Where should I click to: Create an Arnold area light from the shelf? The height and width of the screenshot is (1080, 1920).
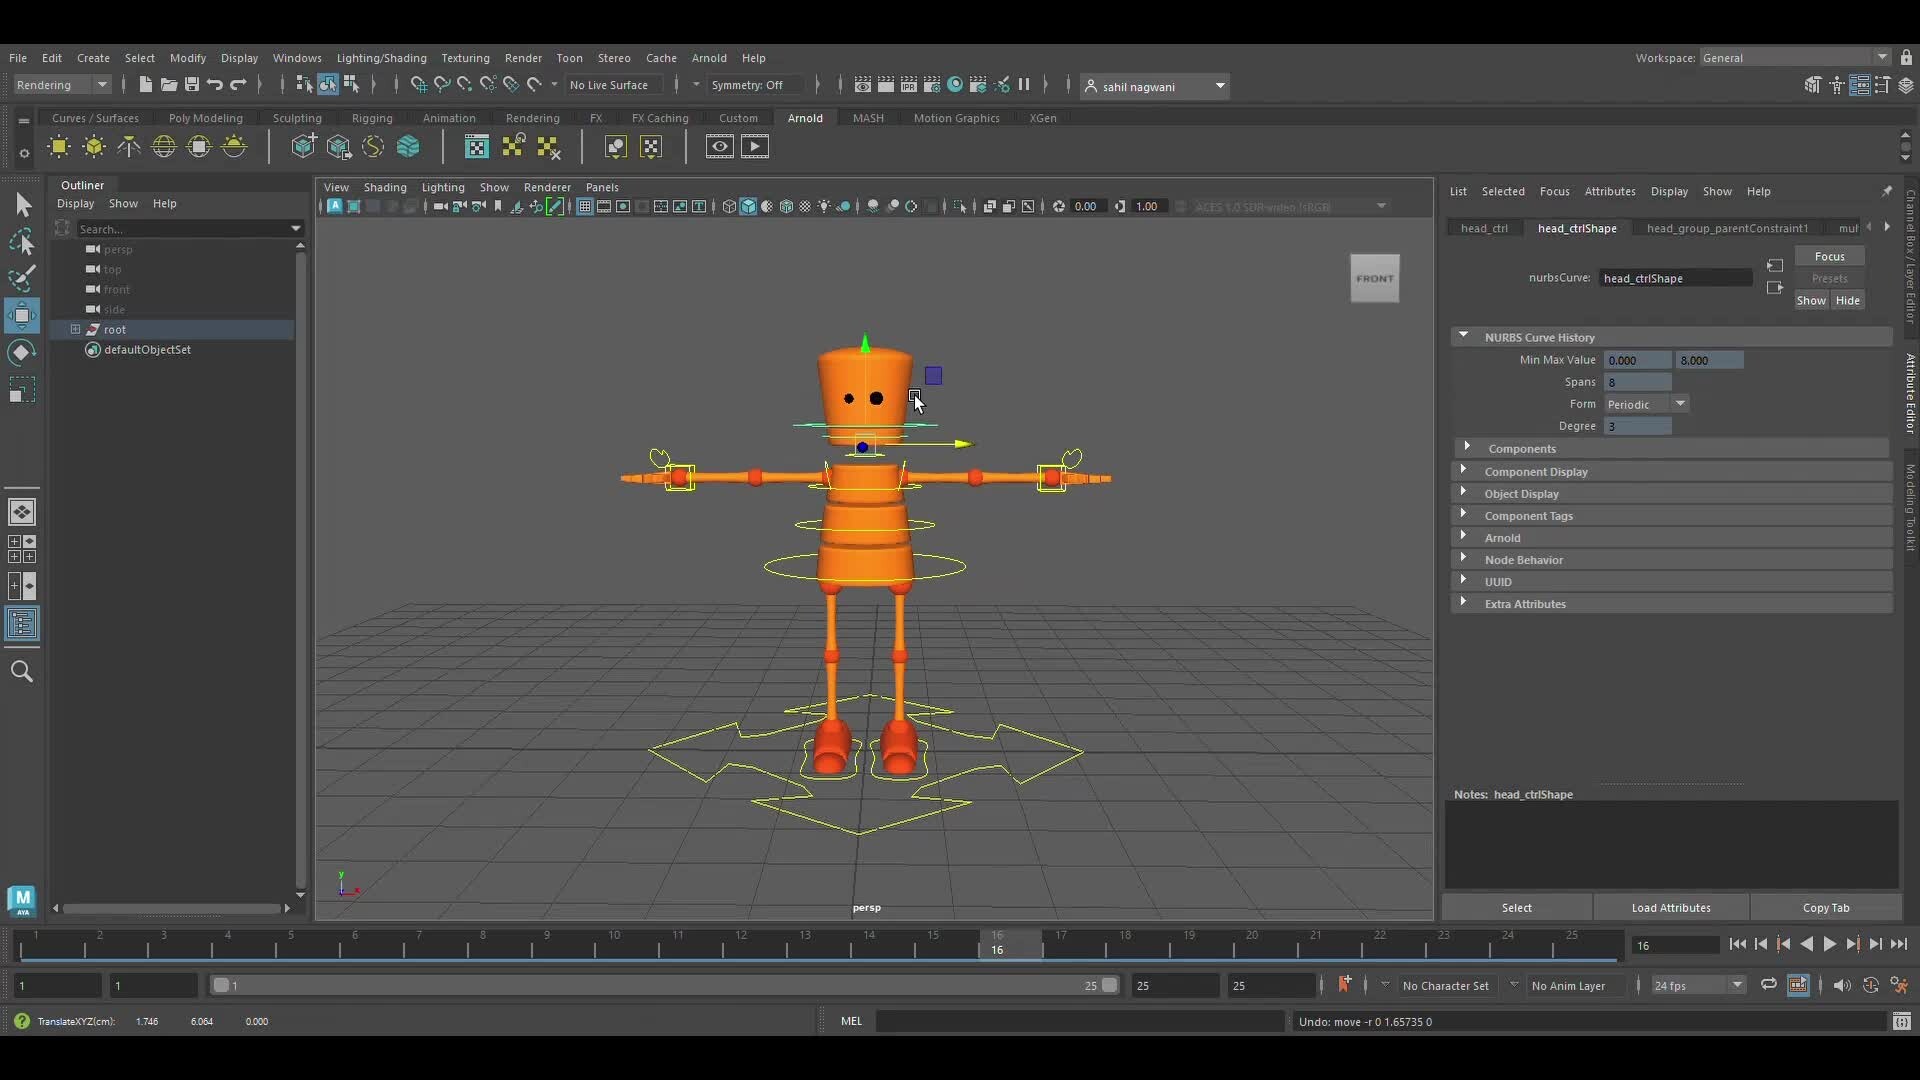[58, 147]
